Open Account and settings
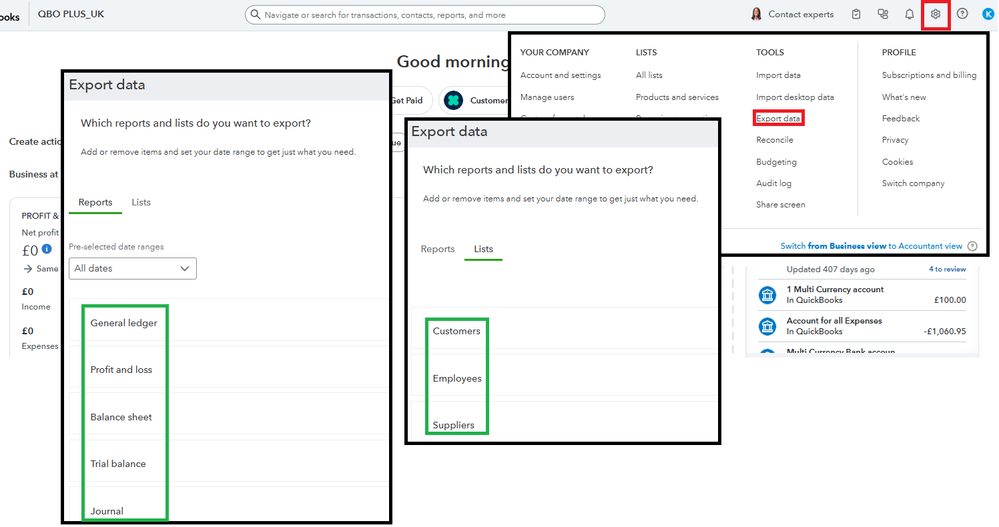The width and height of the screenshot is (999, 527). pos(561,75)
